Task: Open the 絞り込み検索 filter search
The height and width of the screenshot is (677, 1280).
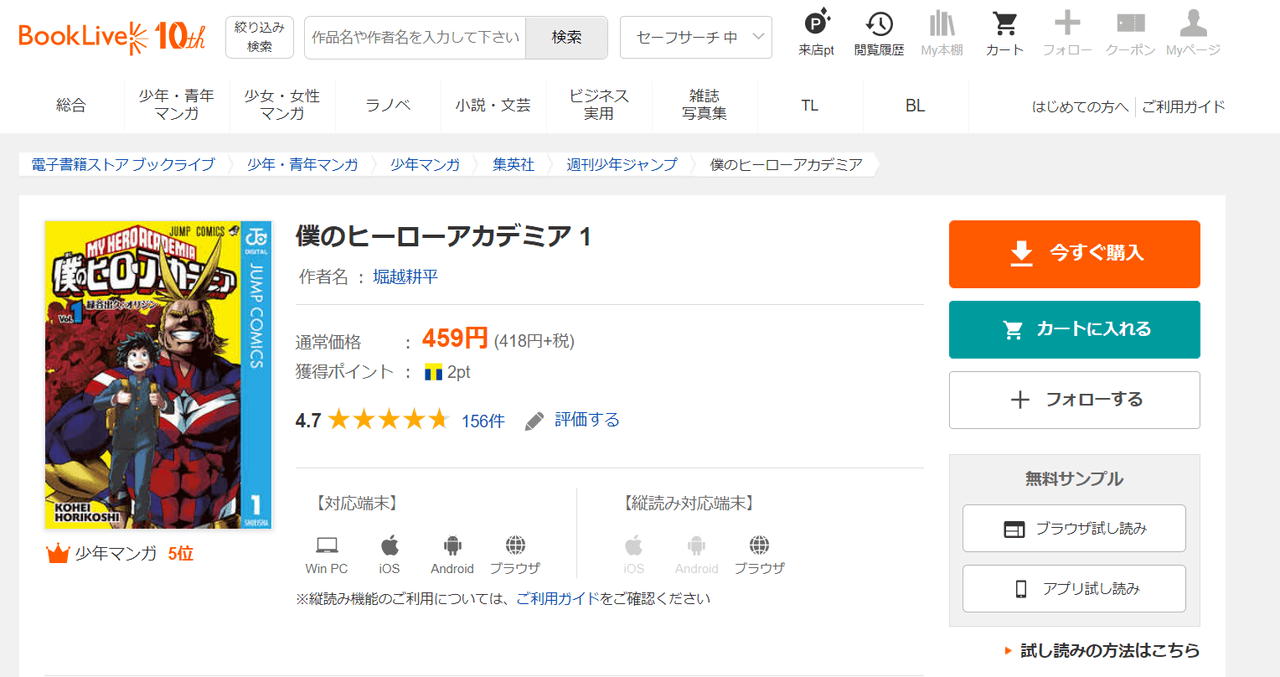Action: coord(259,37)
